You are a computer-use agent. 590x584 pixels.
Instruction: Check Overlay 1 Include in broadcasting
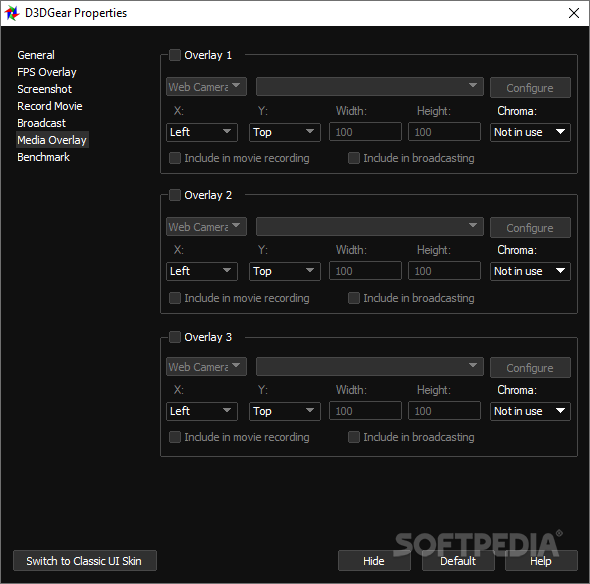(x=354, y=158)
